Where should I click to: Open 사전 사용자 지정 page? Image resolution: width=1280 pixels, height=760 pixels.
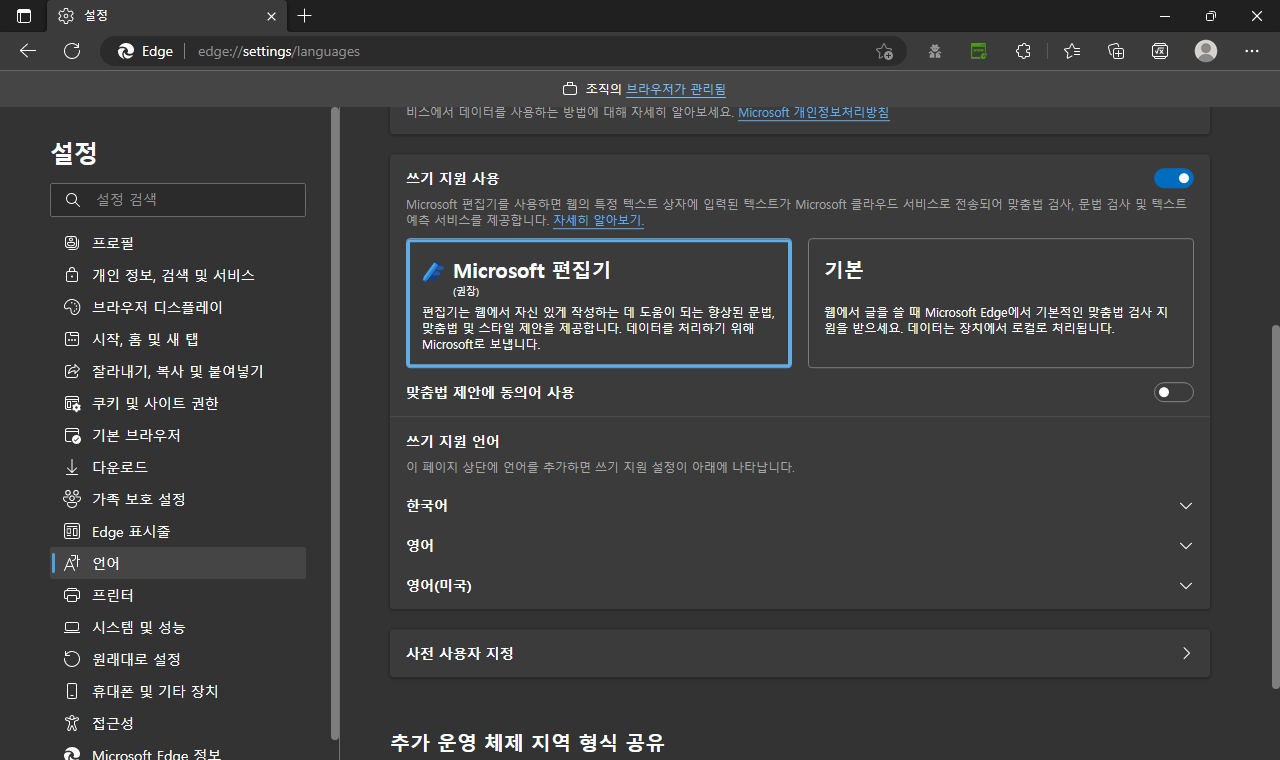click(800, 653)
